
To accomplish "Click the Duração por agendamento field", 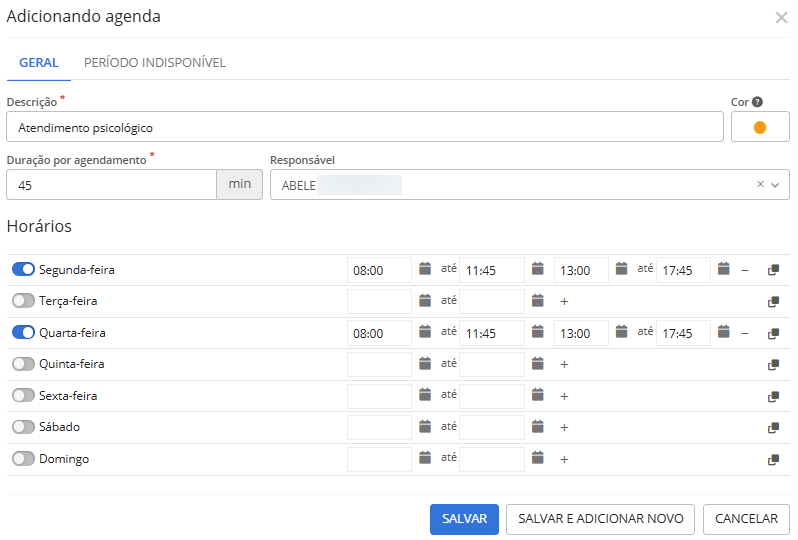I will 111,185.
